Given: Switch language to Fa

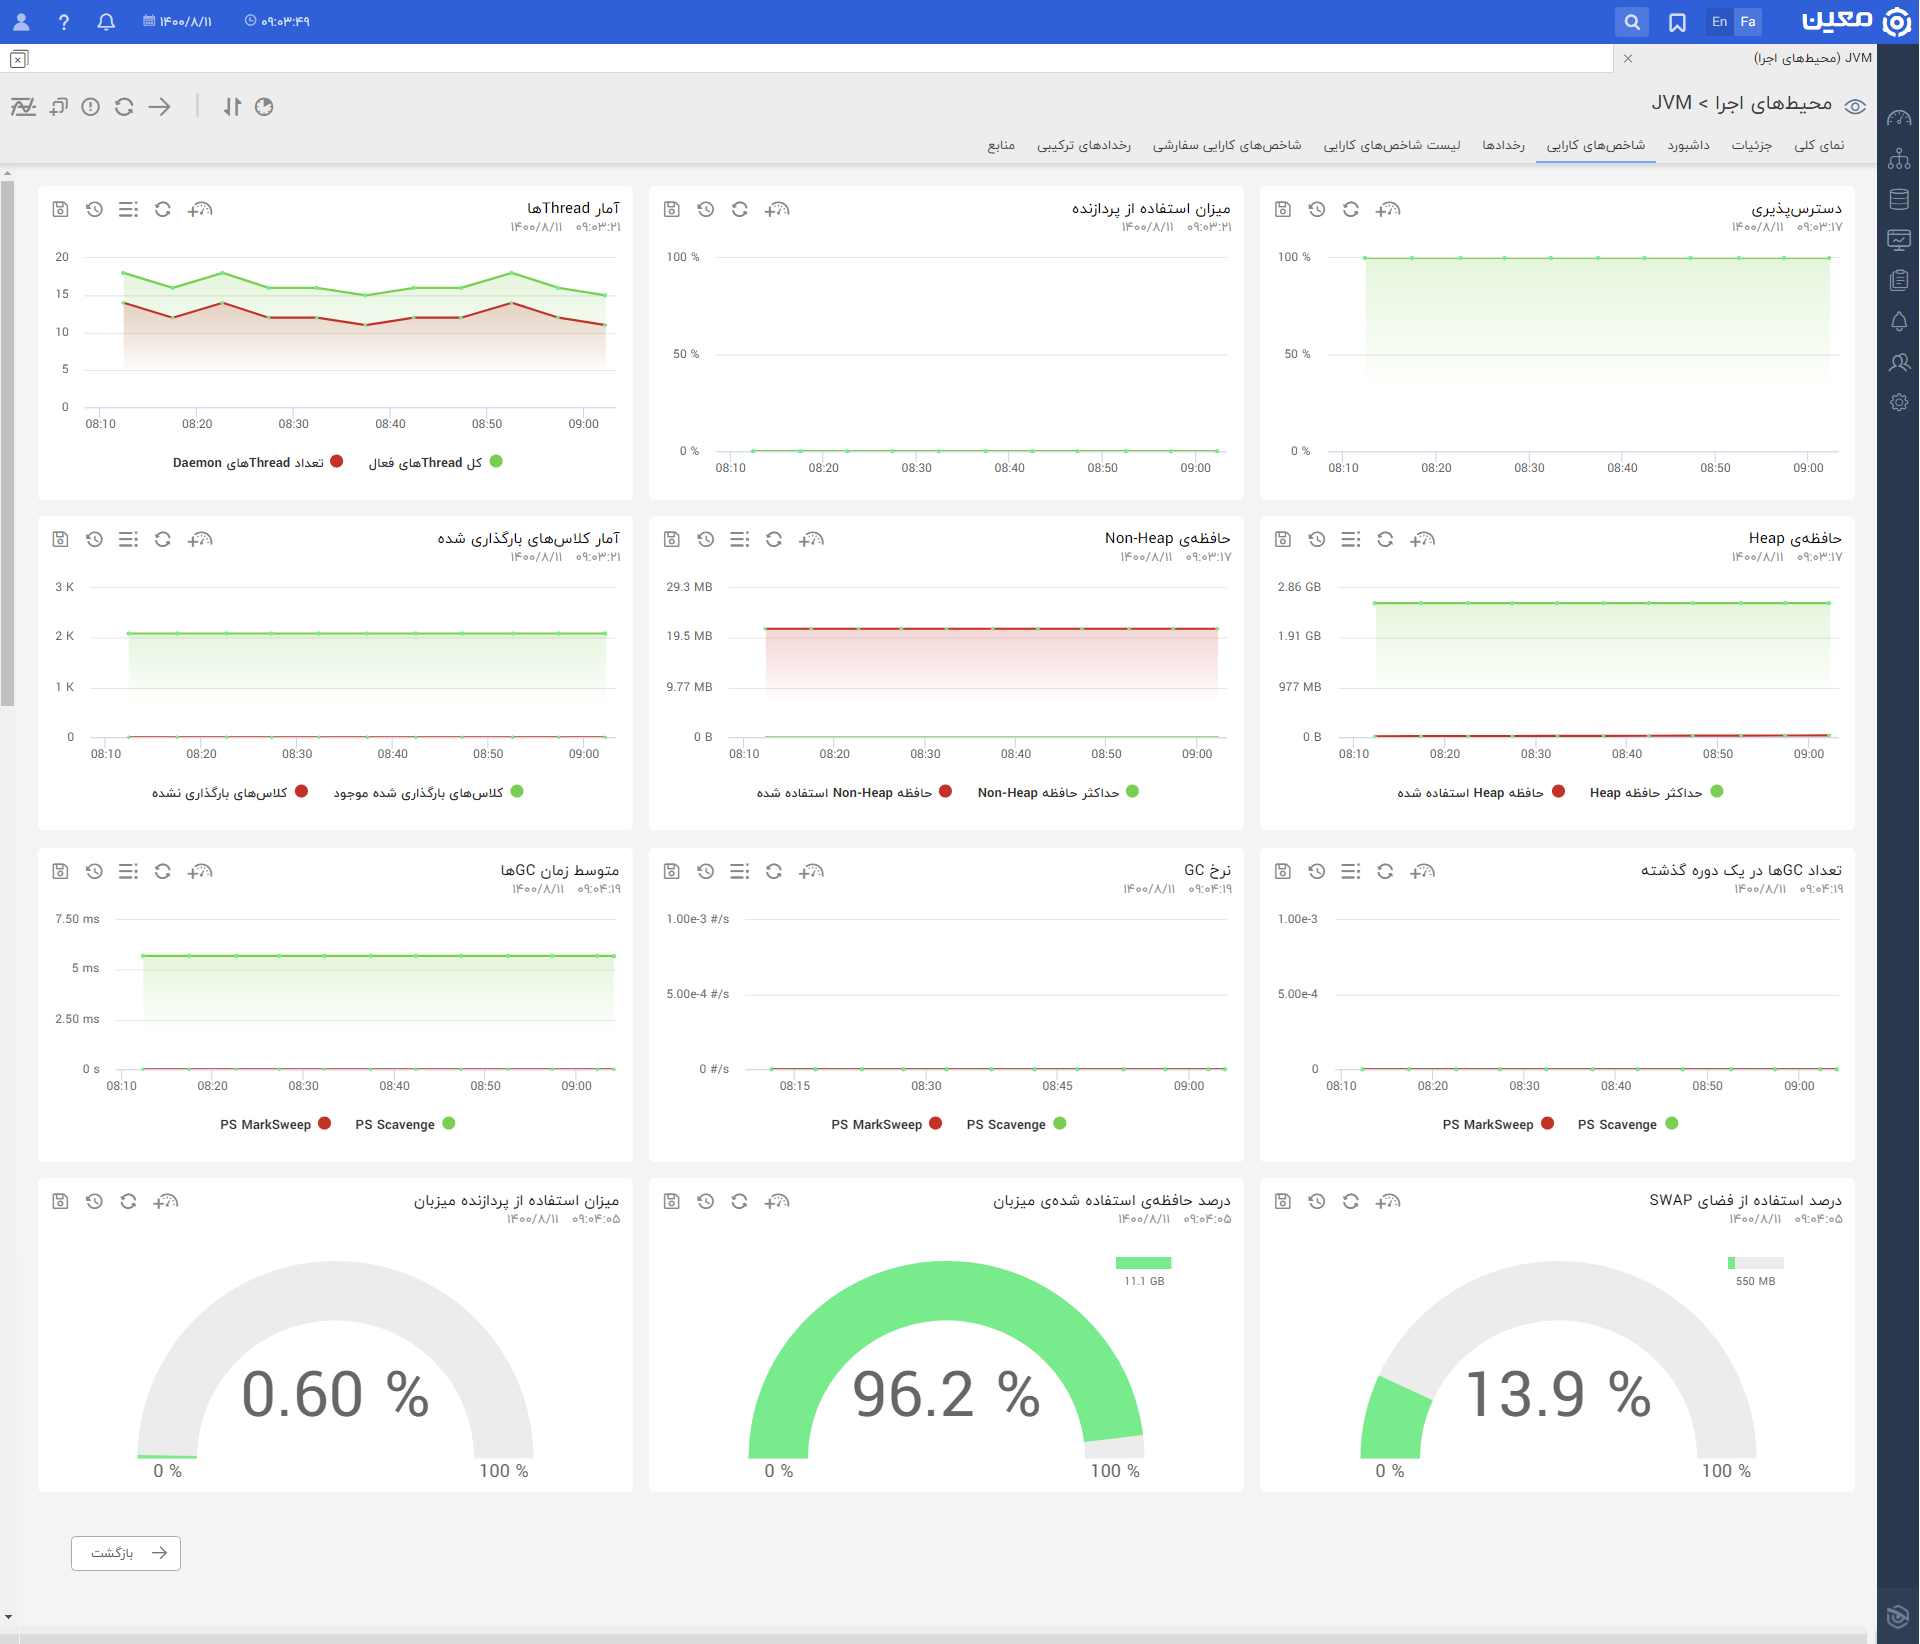Looking at the screenshot, I should coord(1748,21).
